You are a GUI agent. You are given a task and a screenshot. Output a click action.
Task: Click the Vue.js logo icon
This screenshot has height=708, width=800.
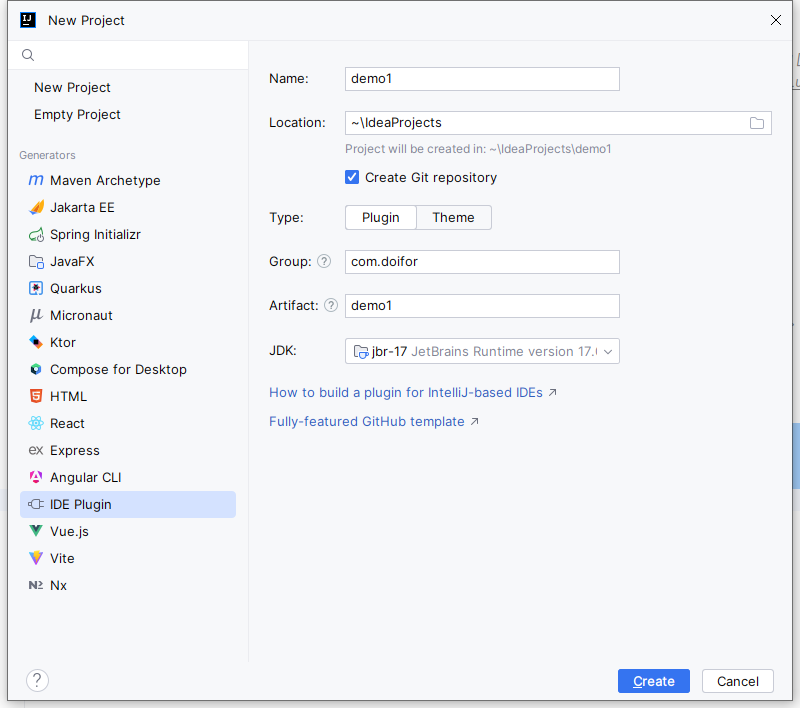tap(36, 531)
